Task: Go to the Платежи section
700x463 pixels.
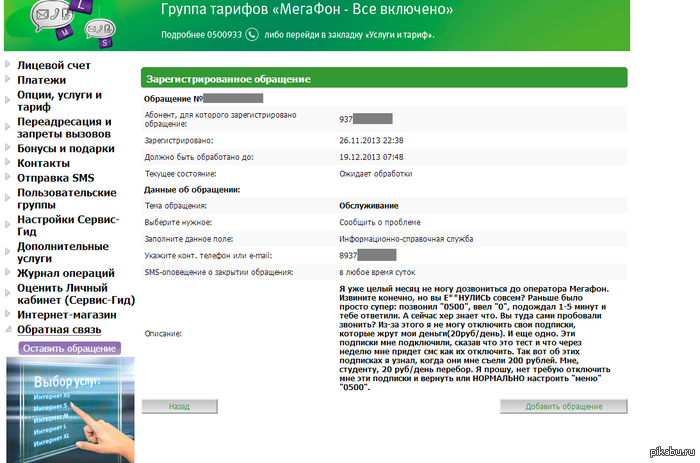Action: point(42,80)
